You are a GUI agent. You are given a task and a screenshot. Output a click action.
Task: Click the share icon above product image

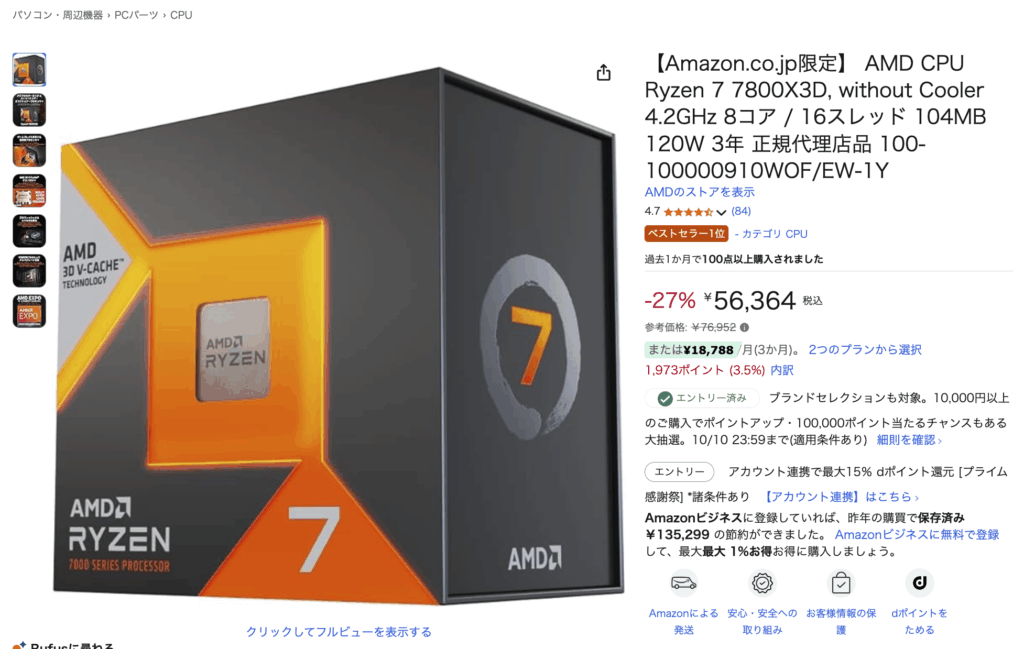(603, 72)
